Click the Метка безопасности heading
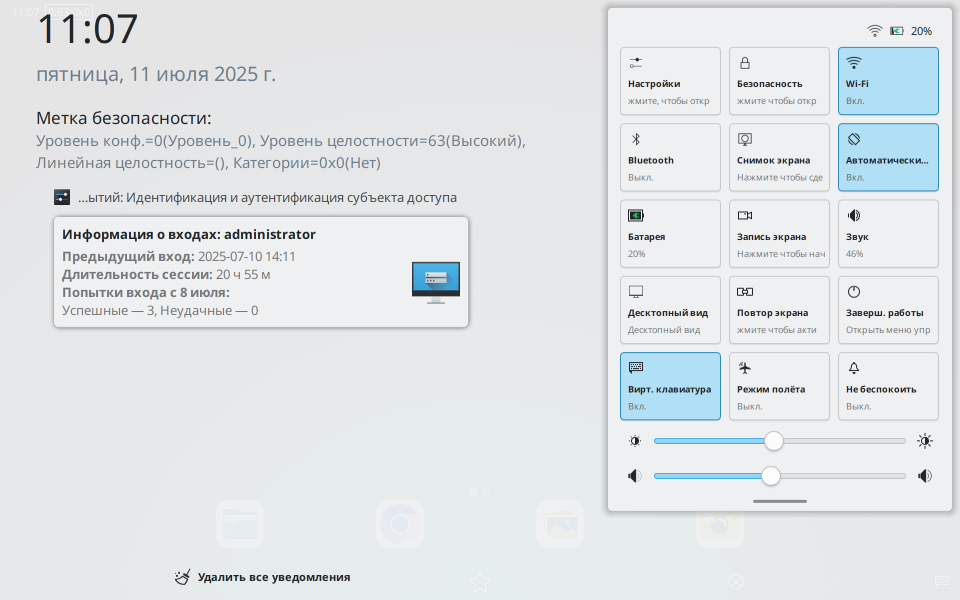960x600 pixels. 124,118
